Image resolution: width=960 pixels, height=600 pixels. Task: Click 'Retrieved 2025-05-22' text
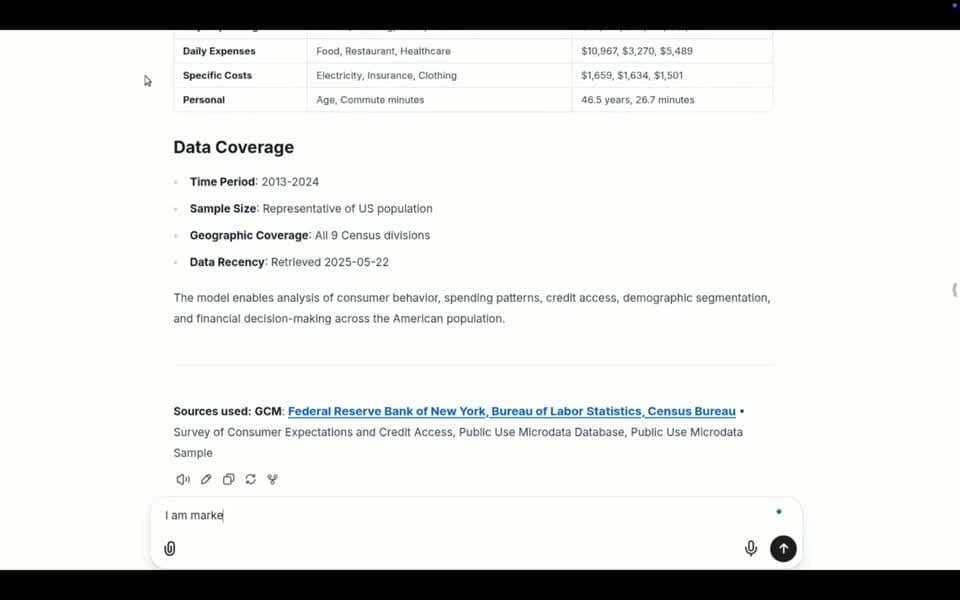[330, 262]
